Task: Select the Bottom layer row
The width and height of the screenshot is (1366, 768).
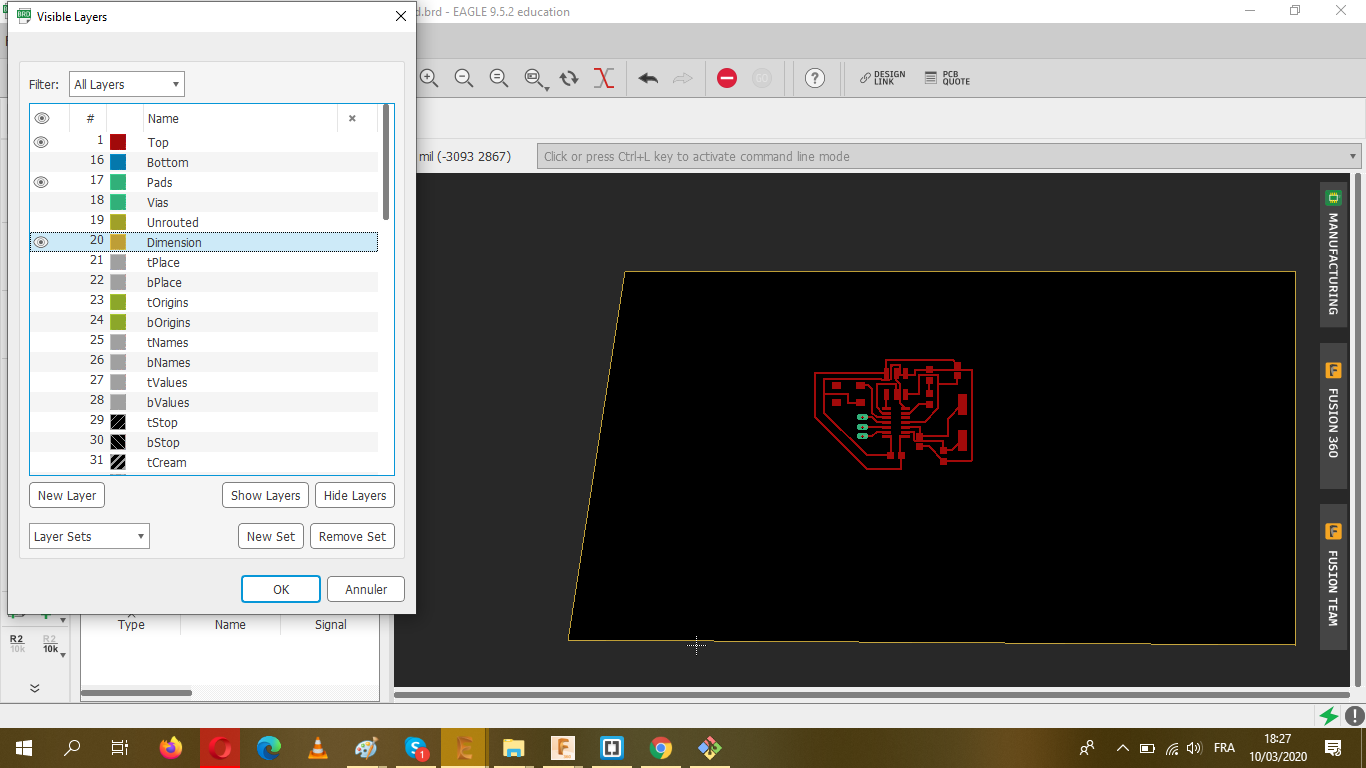Action: [204, 162]
